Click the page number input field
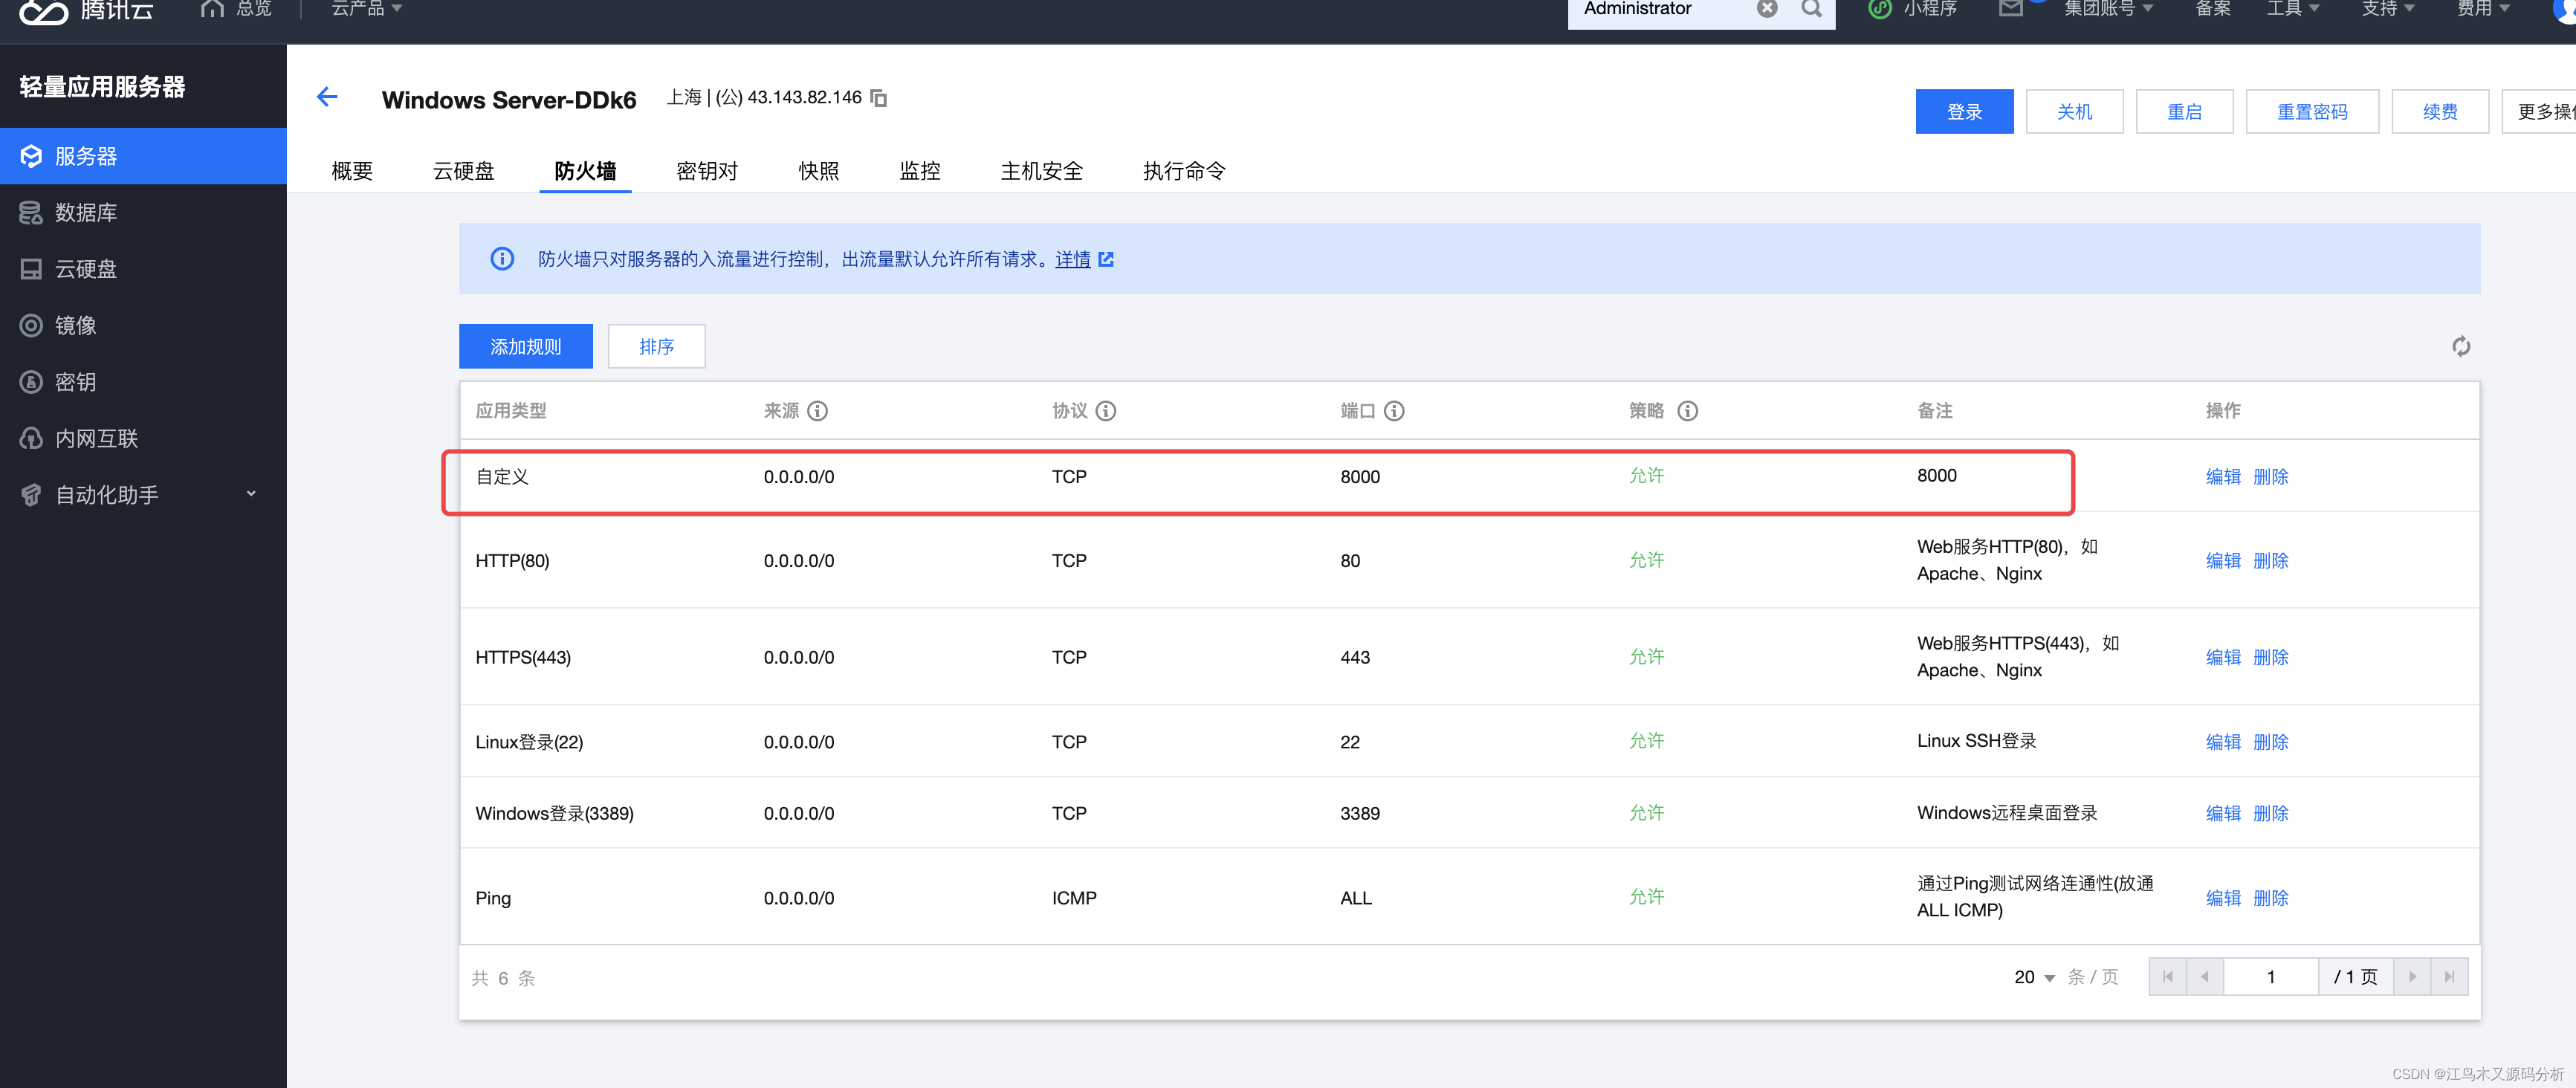 [x=2271, y=977]
